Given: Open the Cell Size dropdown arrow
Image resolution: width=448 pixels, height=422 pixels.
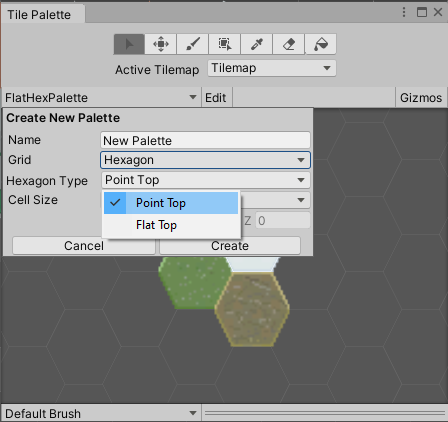Looking at the screenshot, I should click(301, 200).
